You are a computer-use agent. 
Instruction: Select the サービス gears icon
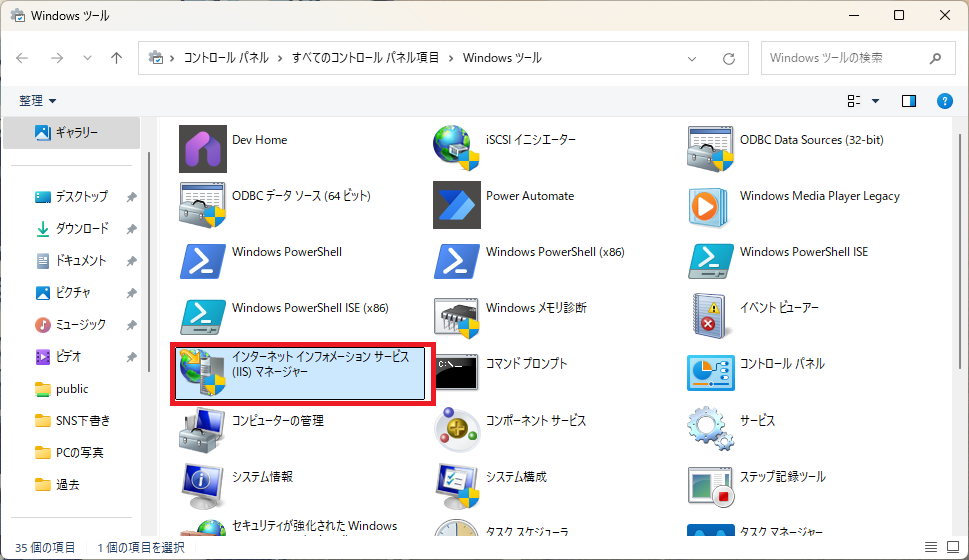[710, 428]
